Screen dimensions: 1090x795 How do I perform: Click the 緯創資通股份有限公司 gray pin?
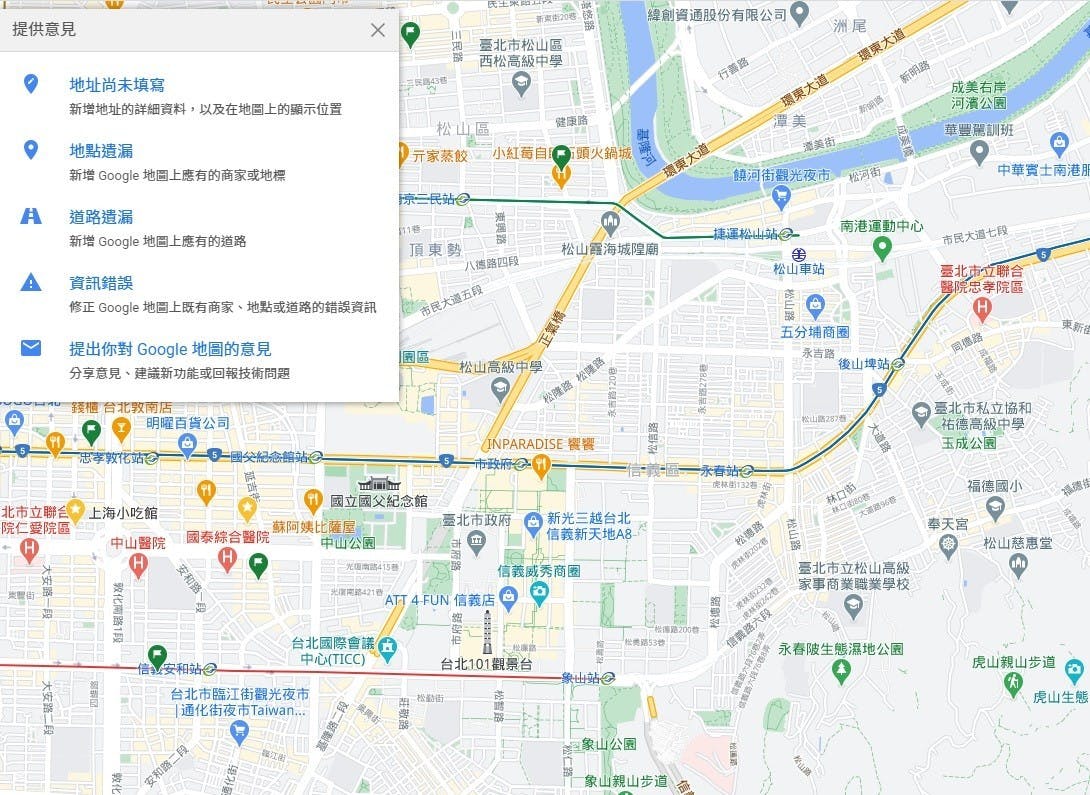tap(800, 13)
